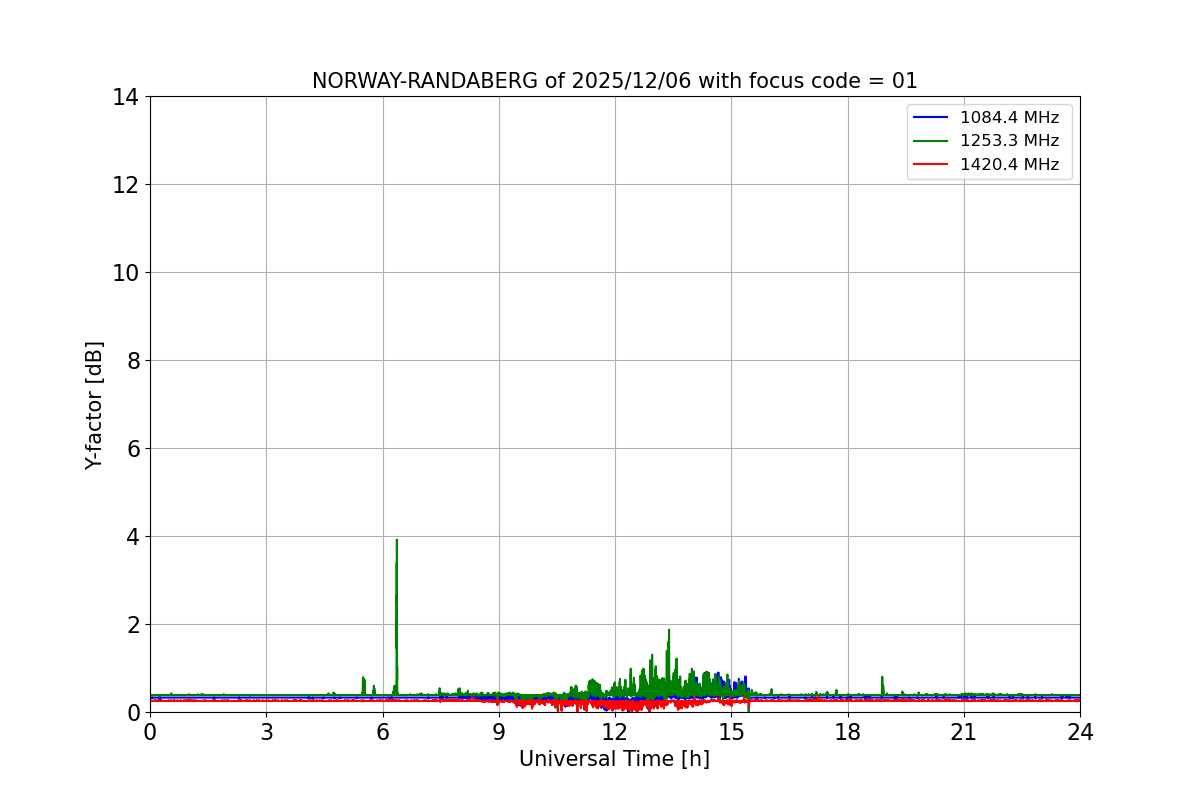Click the blue legend line sample
The width and height of the screenshot is (1200, 800).
931,118
